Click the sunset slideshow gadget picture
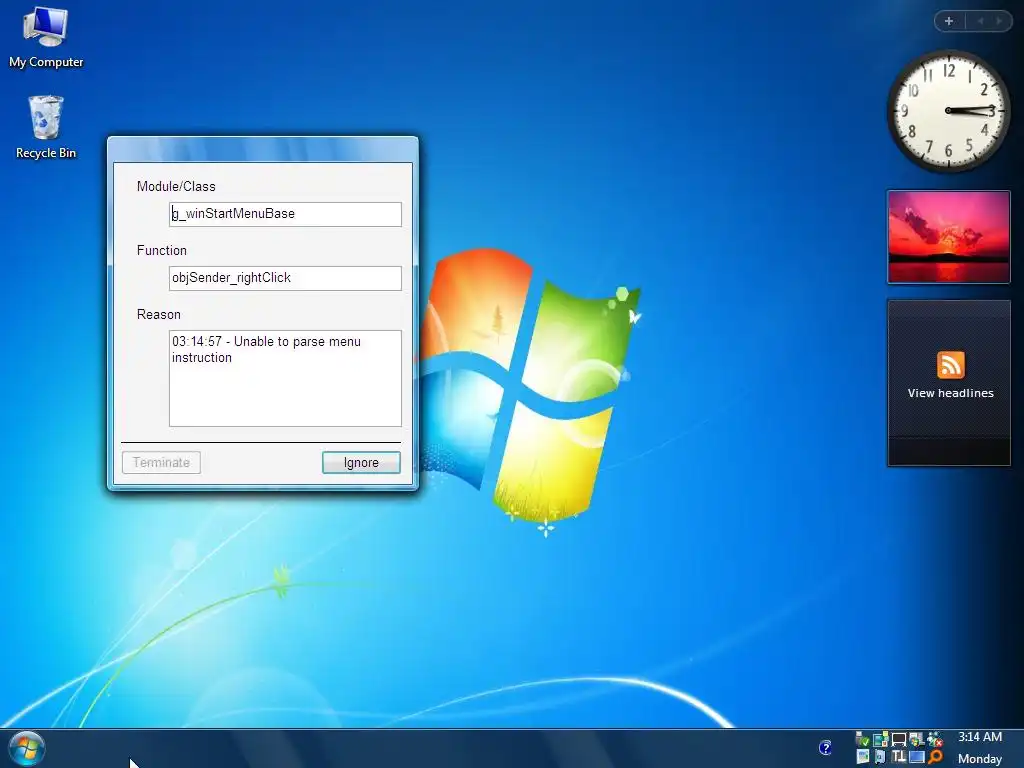This screenshot has width=1024, height=768. click(x=949, y=237)
